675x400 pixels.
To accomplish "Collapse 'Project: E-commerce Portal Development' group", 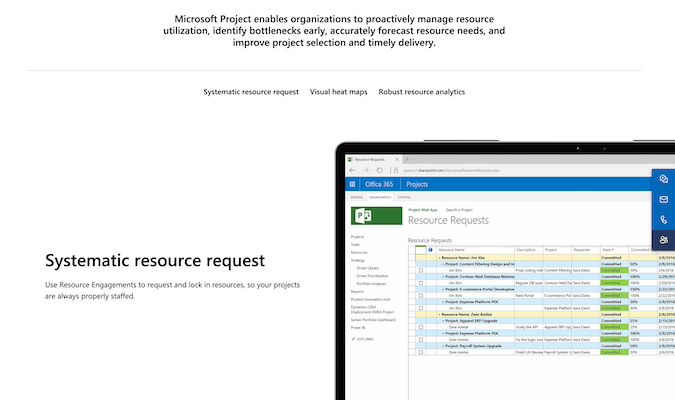I will tap(443, 289).
